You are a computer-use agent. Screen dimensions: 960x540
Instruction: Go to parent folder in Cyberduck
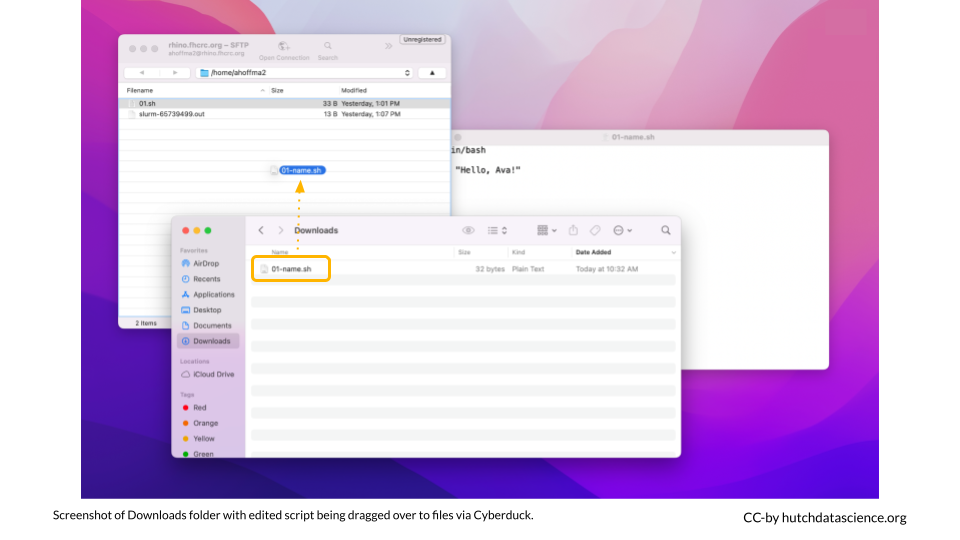432,73
